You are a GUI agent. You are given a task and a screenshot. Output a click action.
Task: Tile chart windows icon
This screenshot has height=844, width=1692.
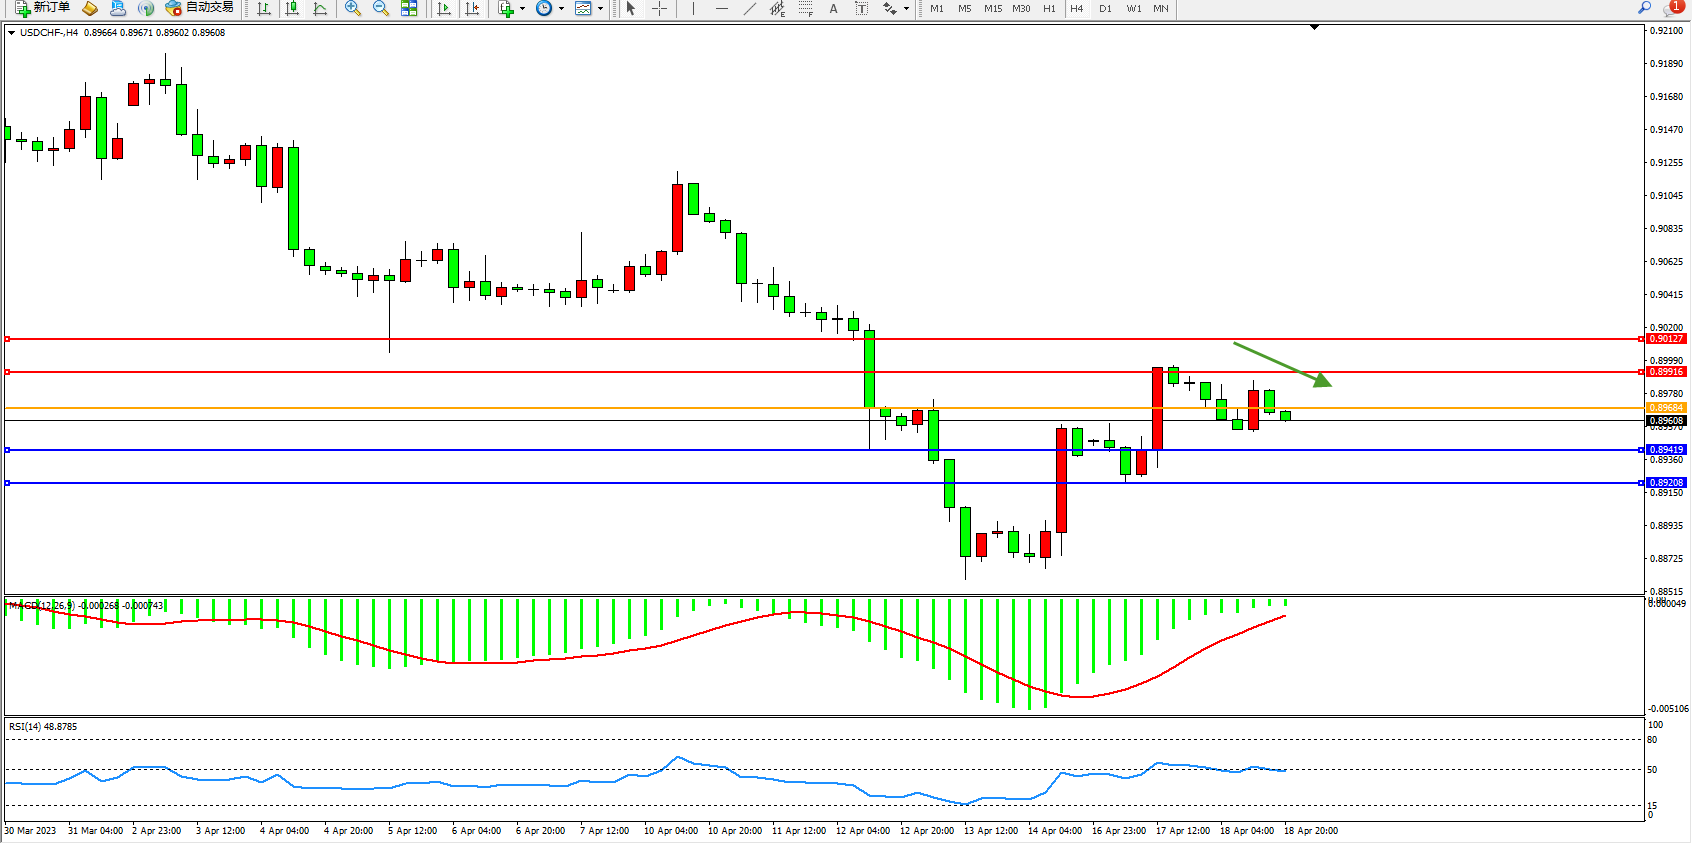click(409, 8)
